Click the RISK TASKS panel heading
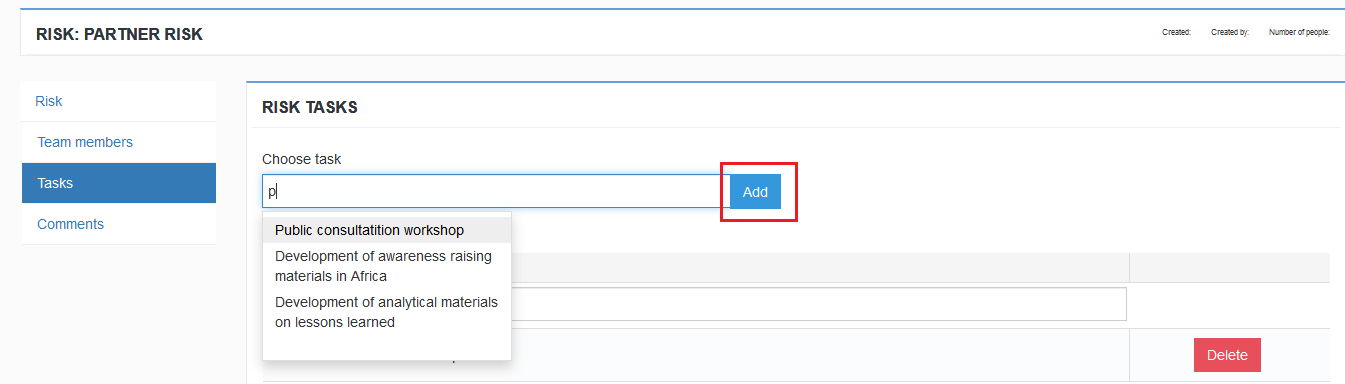Viewport: 1345px width, 384px height. [x=310, y=107]
